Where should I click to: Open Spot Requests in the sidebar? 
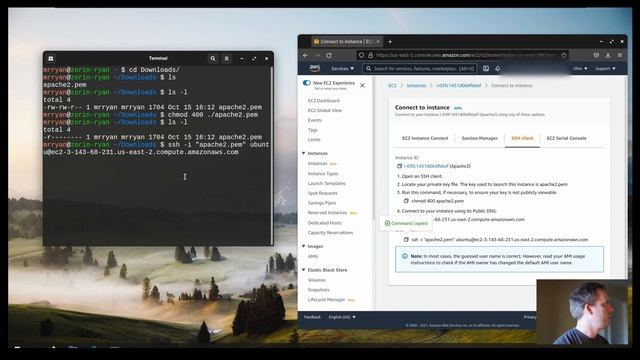[x=322, y=193]
